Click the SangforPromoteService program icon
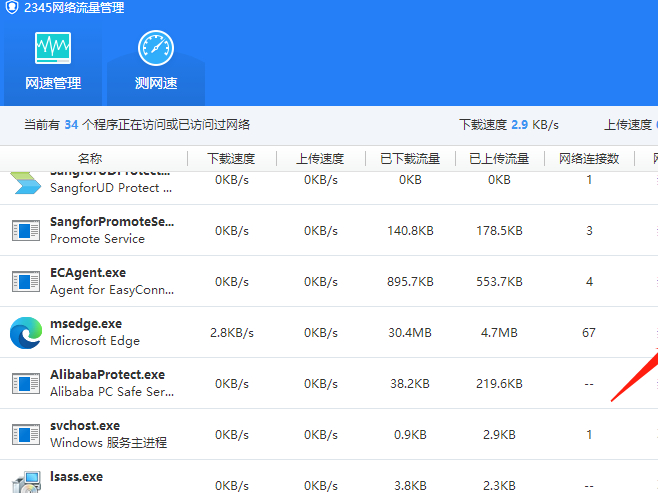Image resolution: width=658 pixels, height=493 pixels. coord(26,230)
